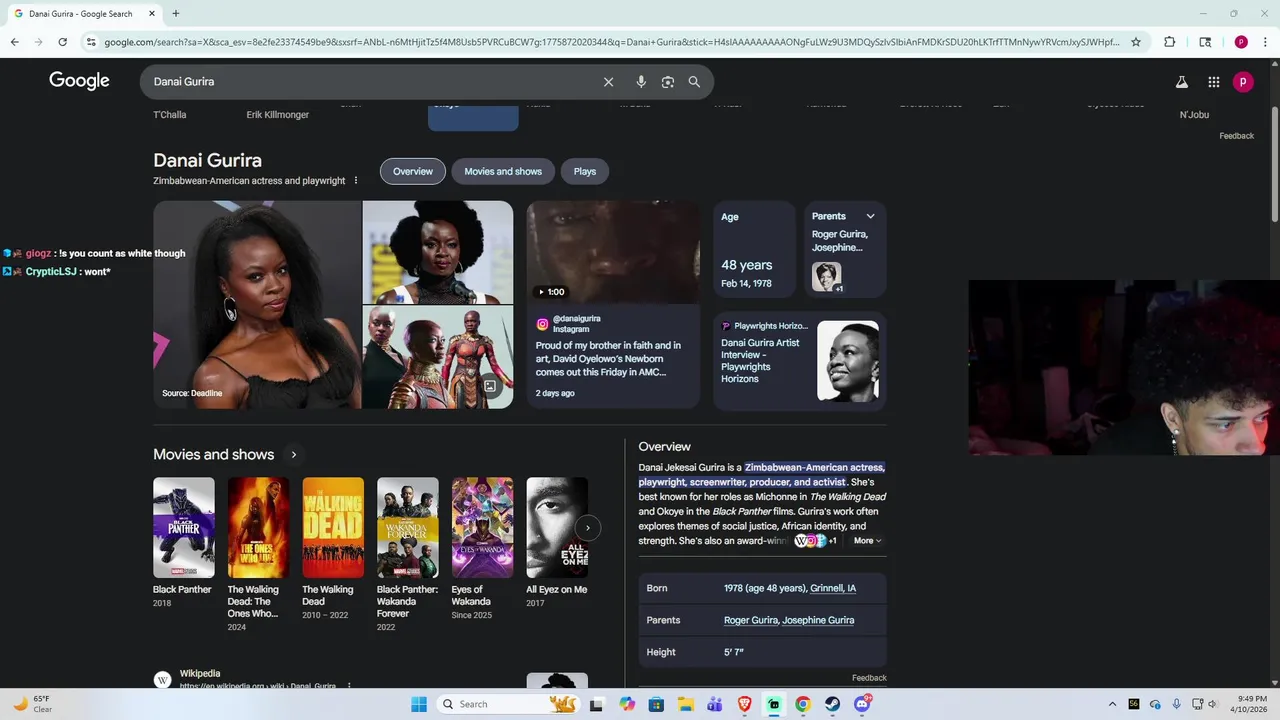Open Chrome three-dot menu
This screenshot has width=1280, height=720.
tap(1264, 42)
